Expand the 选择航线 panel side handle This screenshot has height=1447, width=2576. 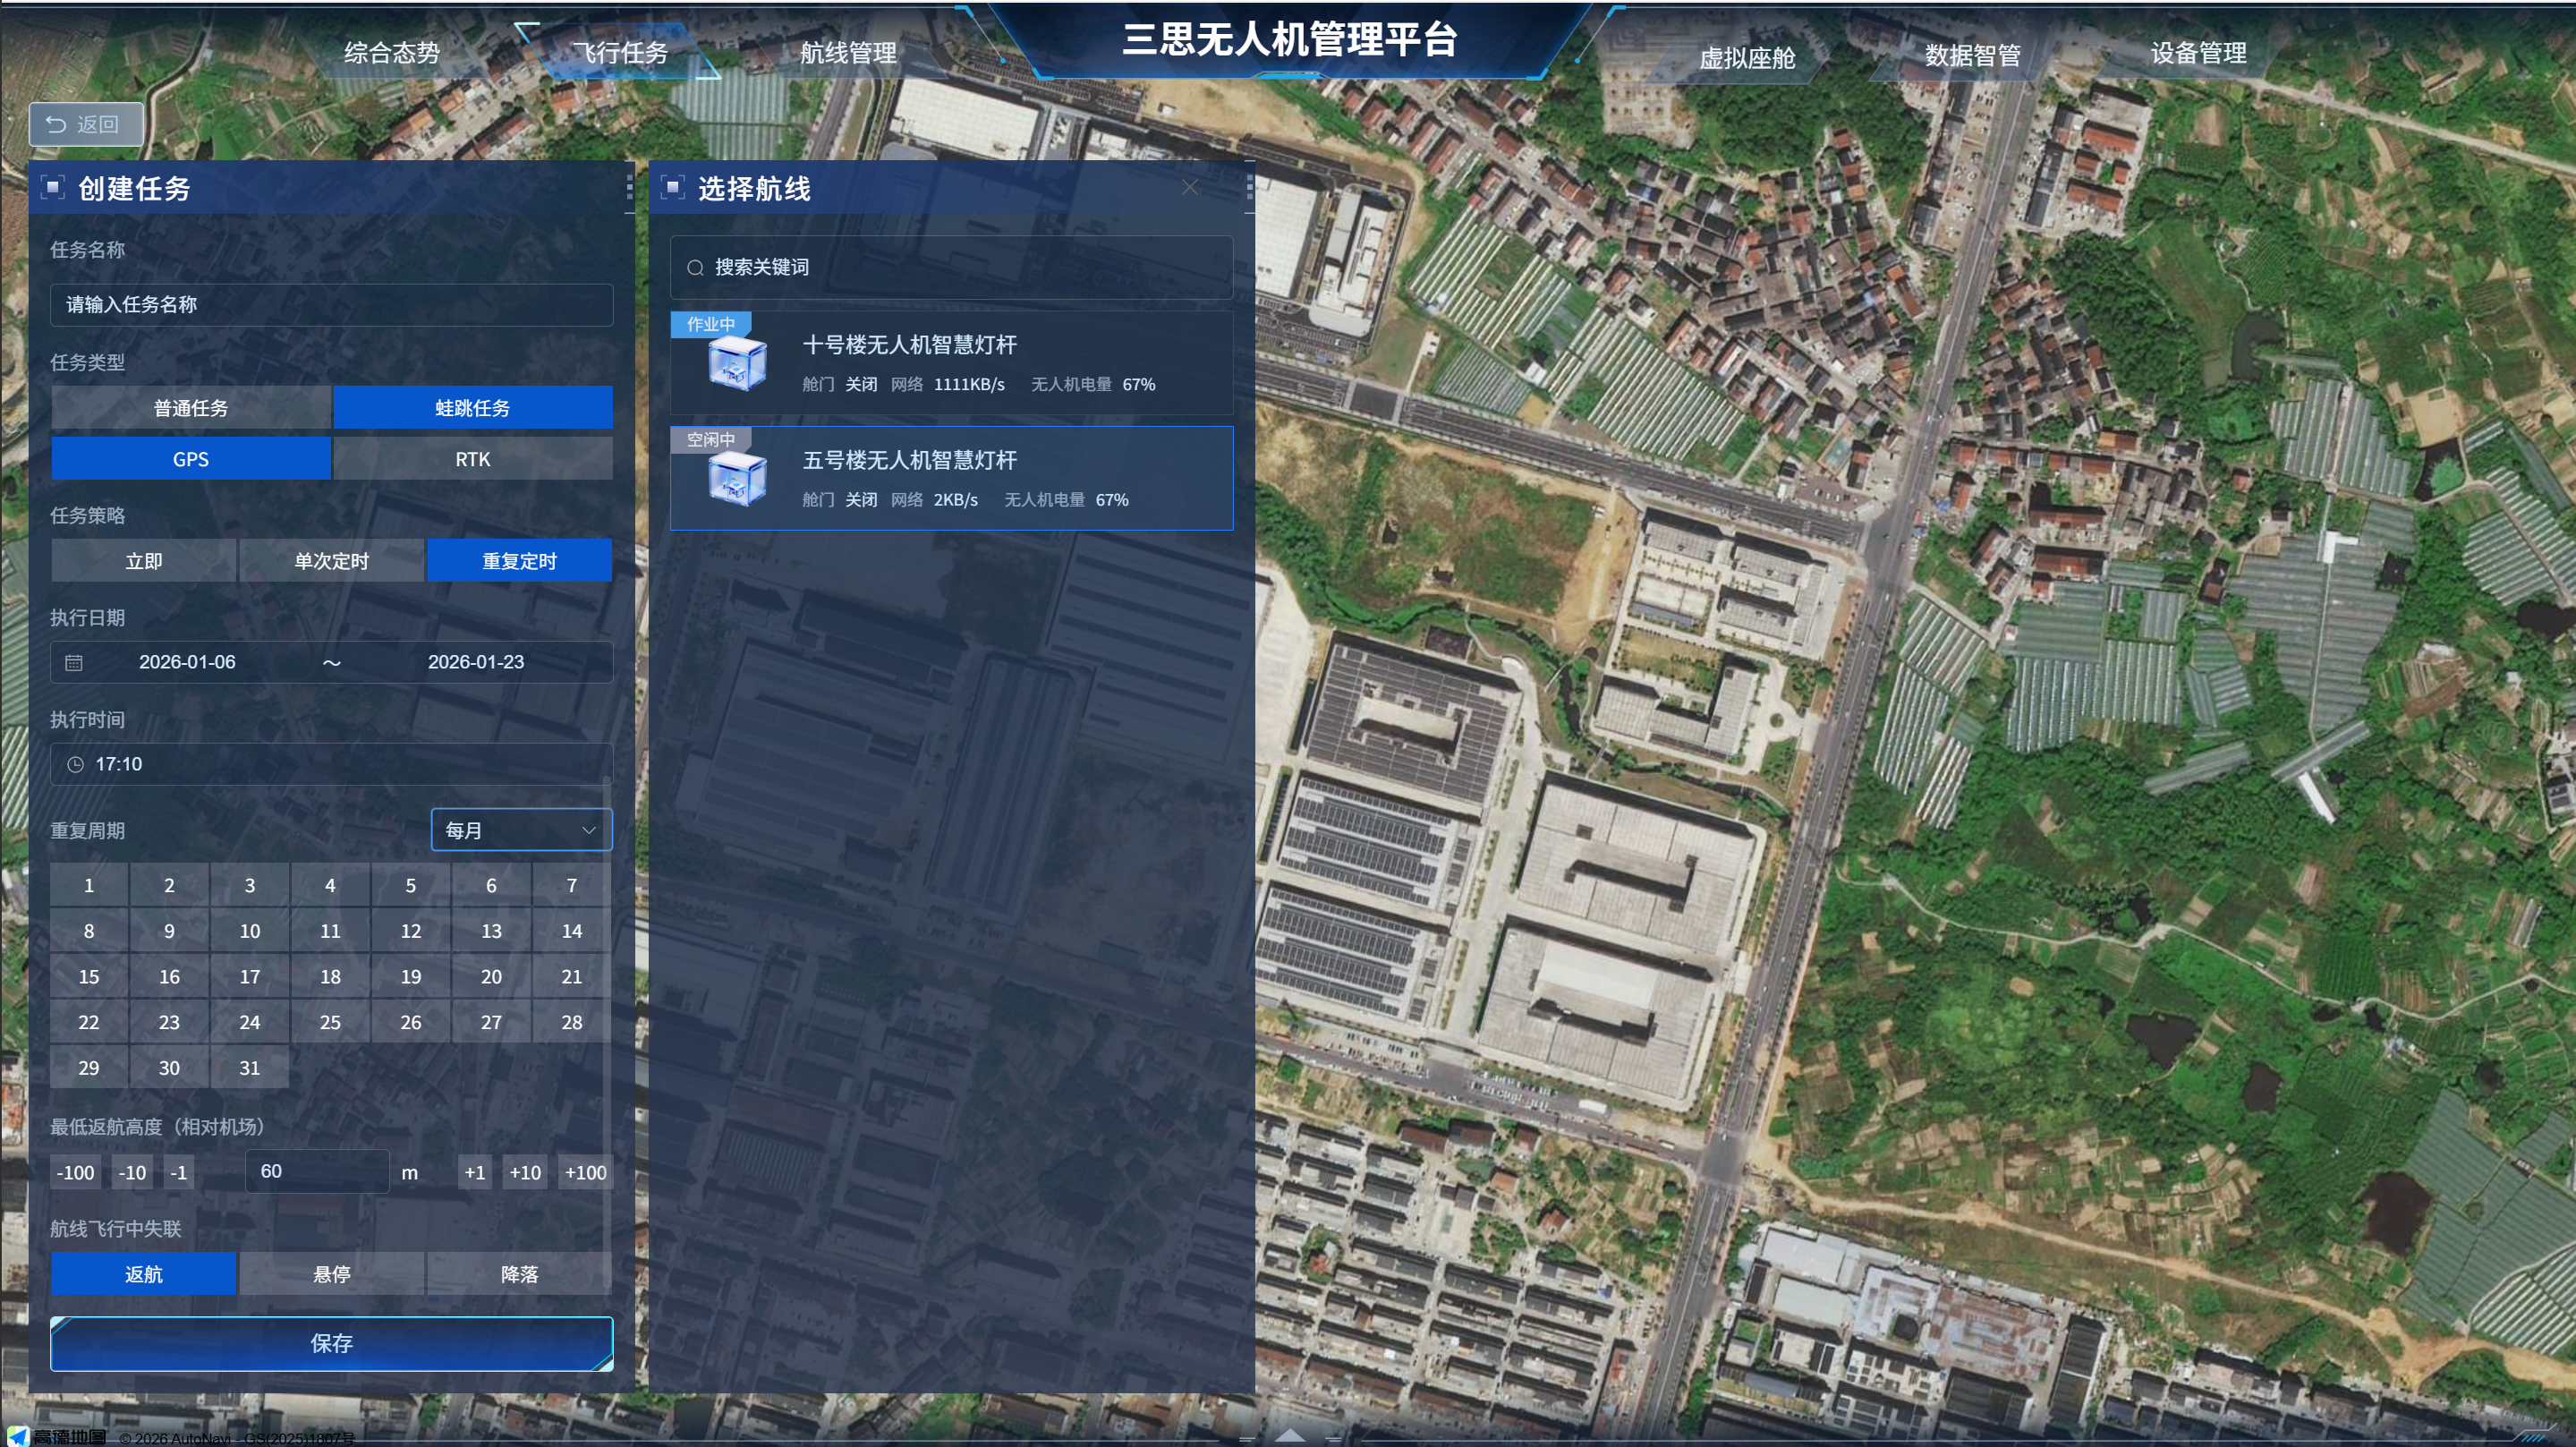click(1249, 188)
